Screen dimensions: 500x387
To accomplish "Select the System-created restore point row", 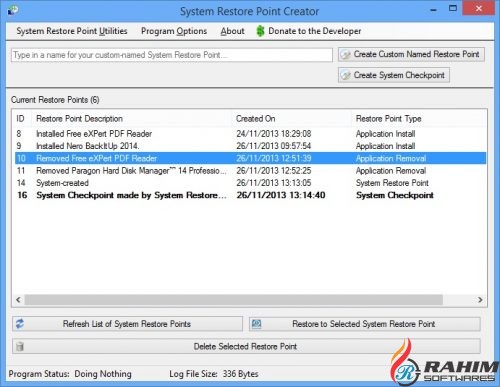I will coord(250,183).
